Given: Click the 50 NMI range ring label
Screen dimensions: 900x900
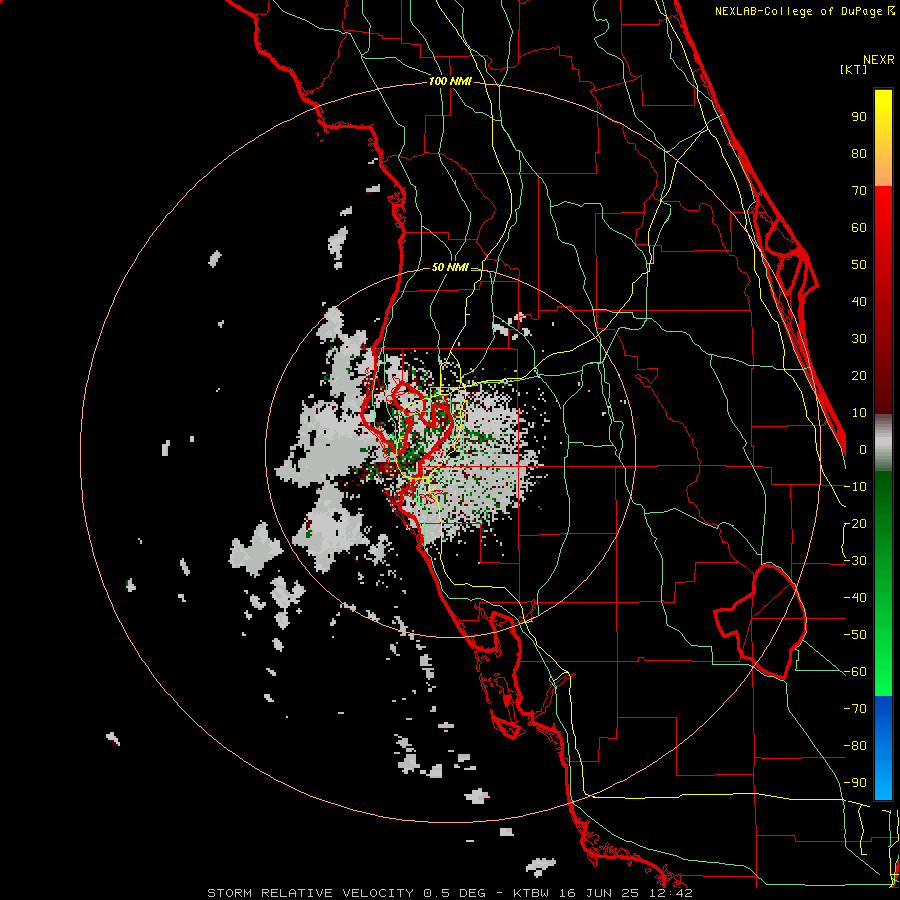Looking at the screenshot, I should (450, 267).
